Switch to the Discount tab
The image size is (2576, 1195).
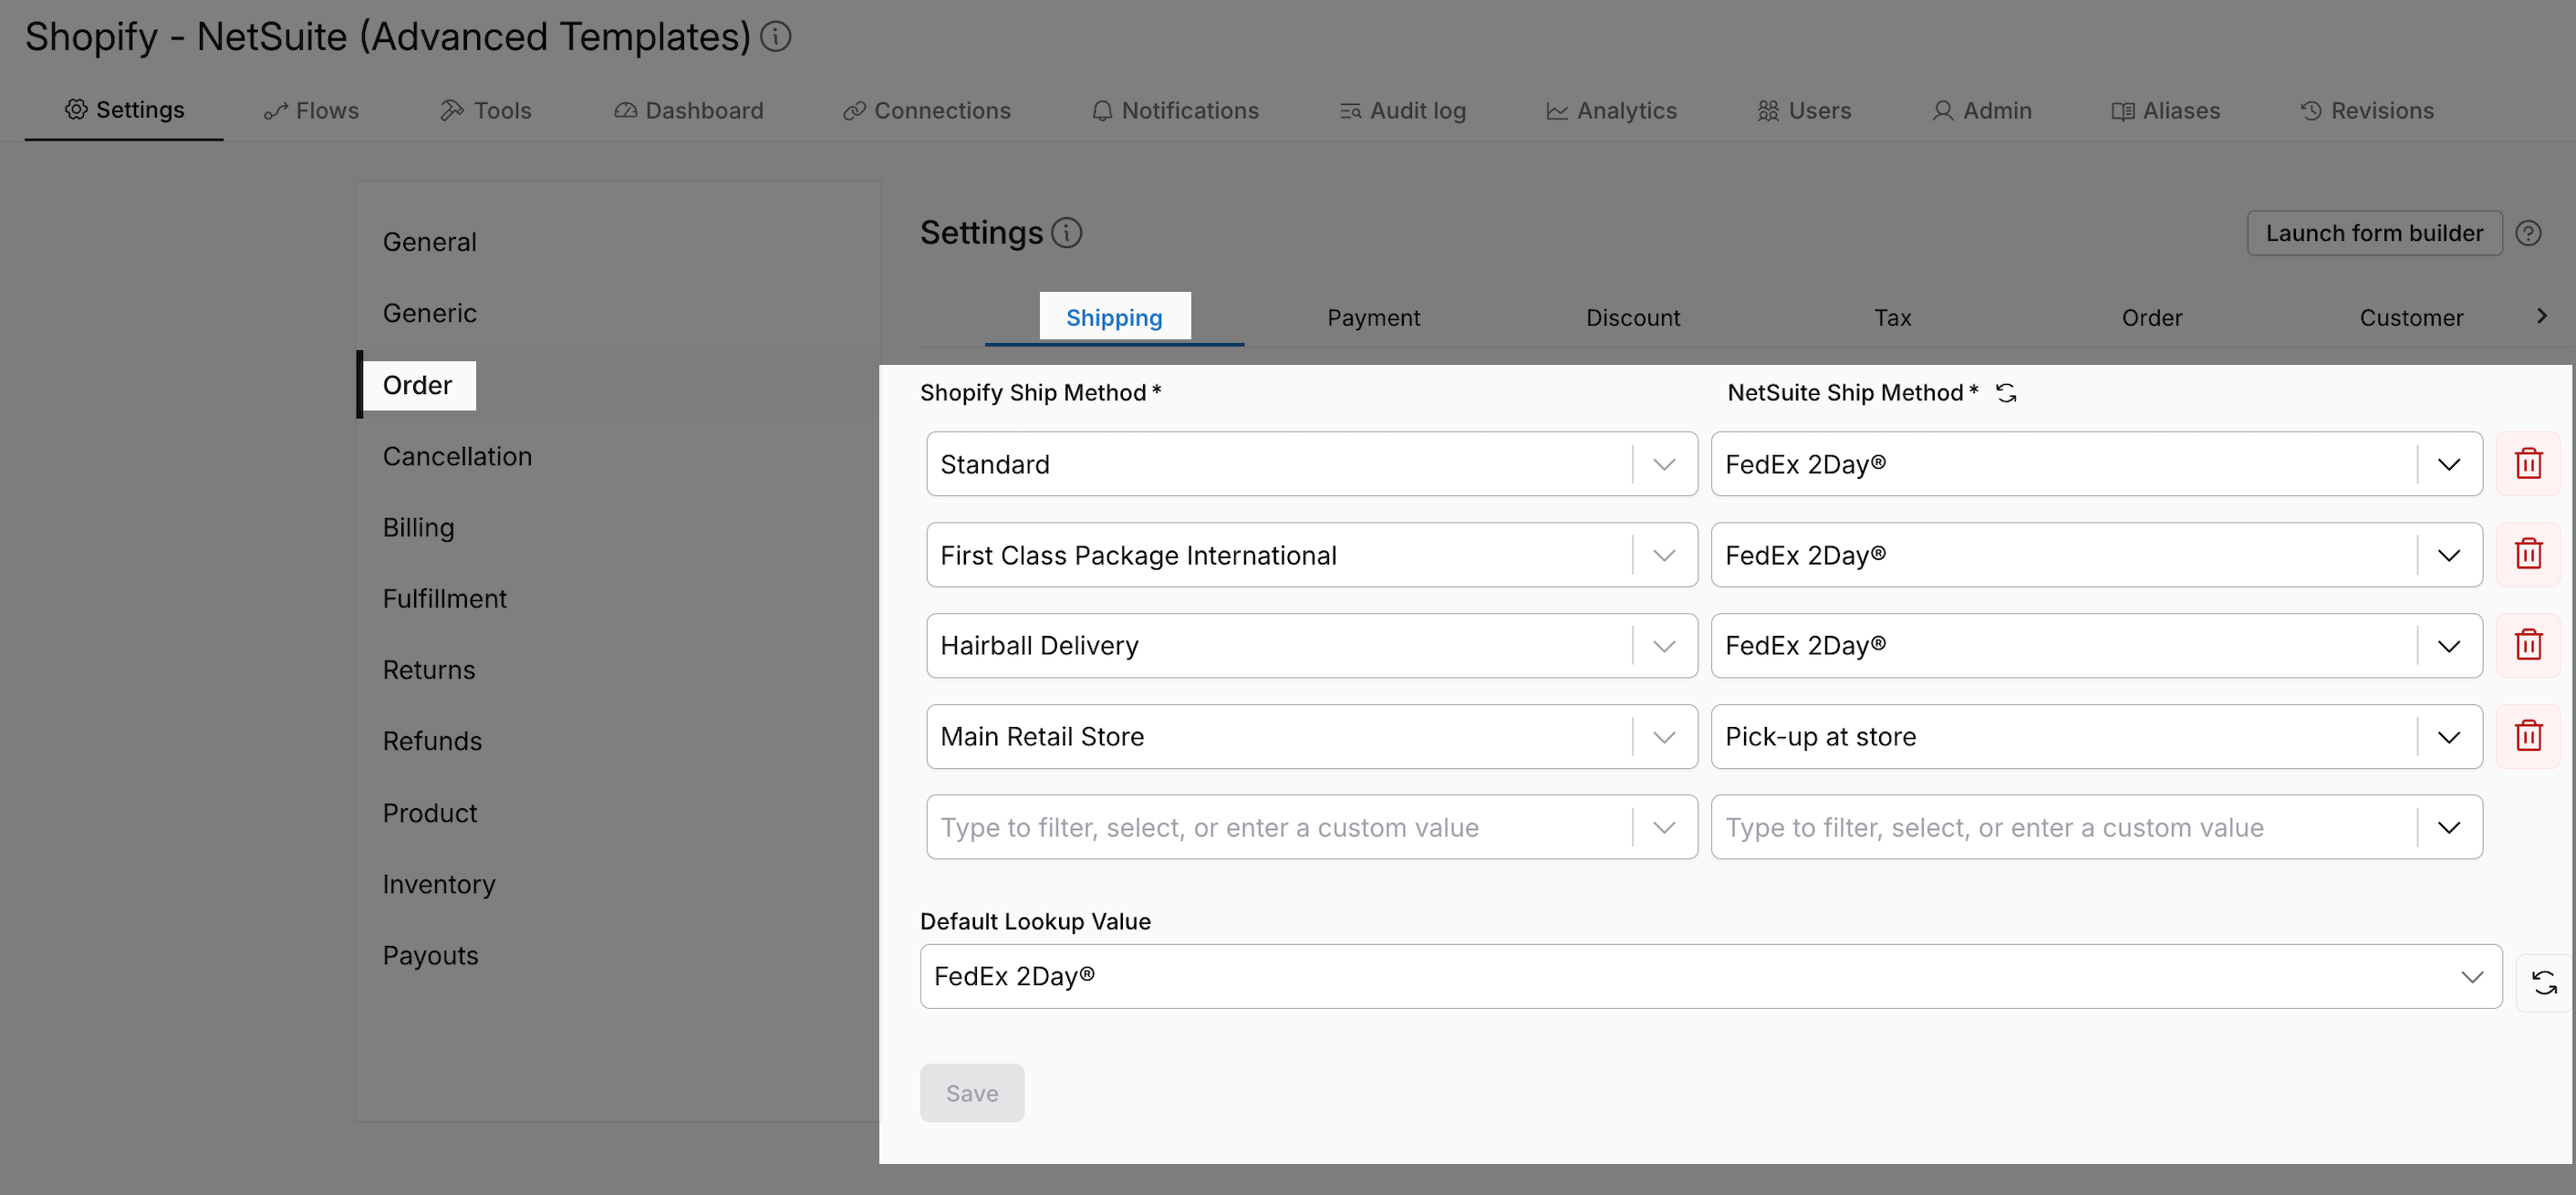pos(1633,318)
